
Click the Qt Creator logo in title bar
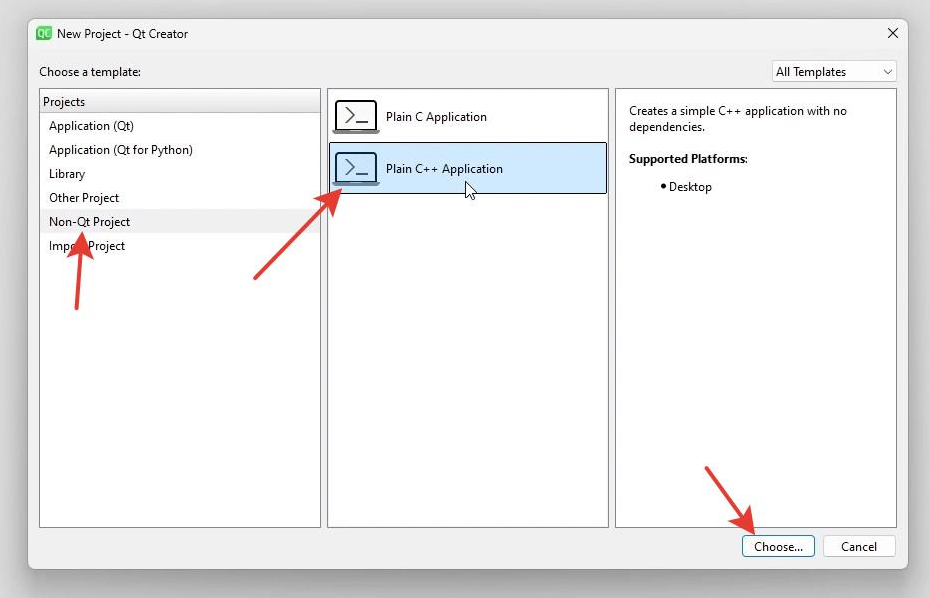click(x=44, y=33)
